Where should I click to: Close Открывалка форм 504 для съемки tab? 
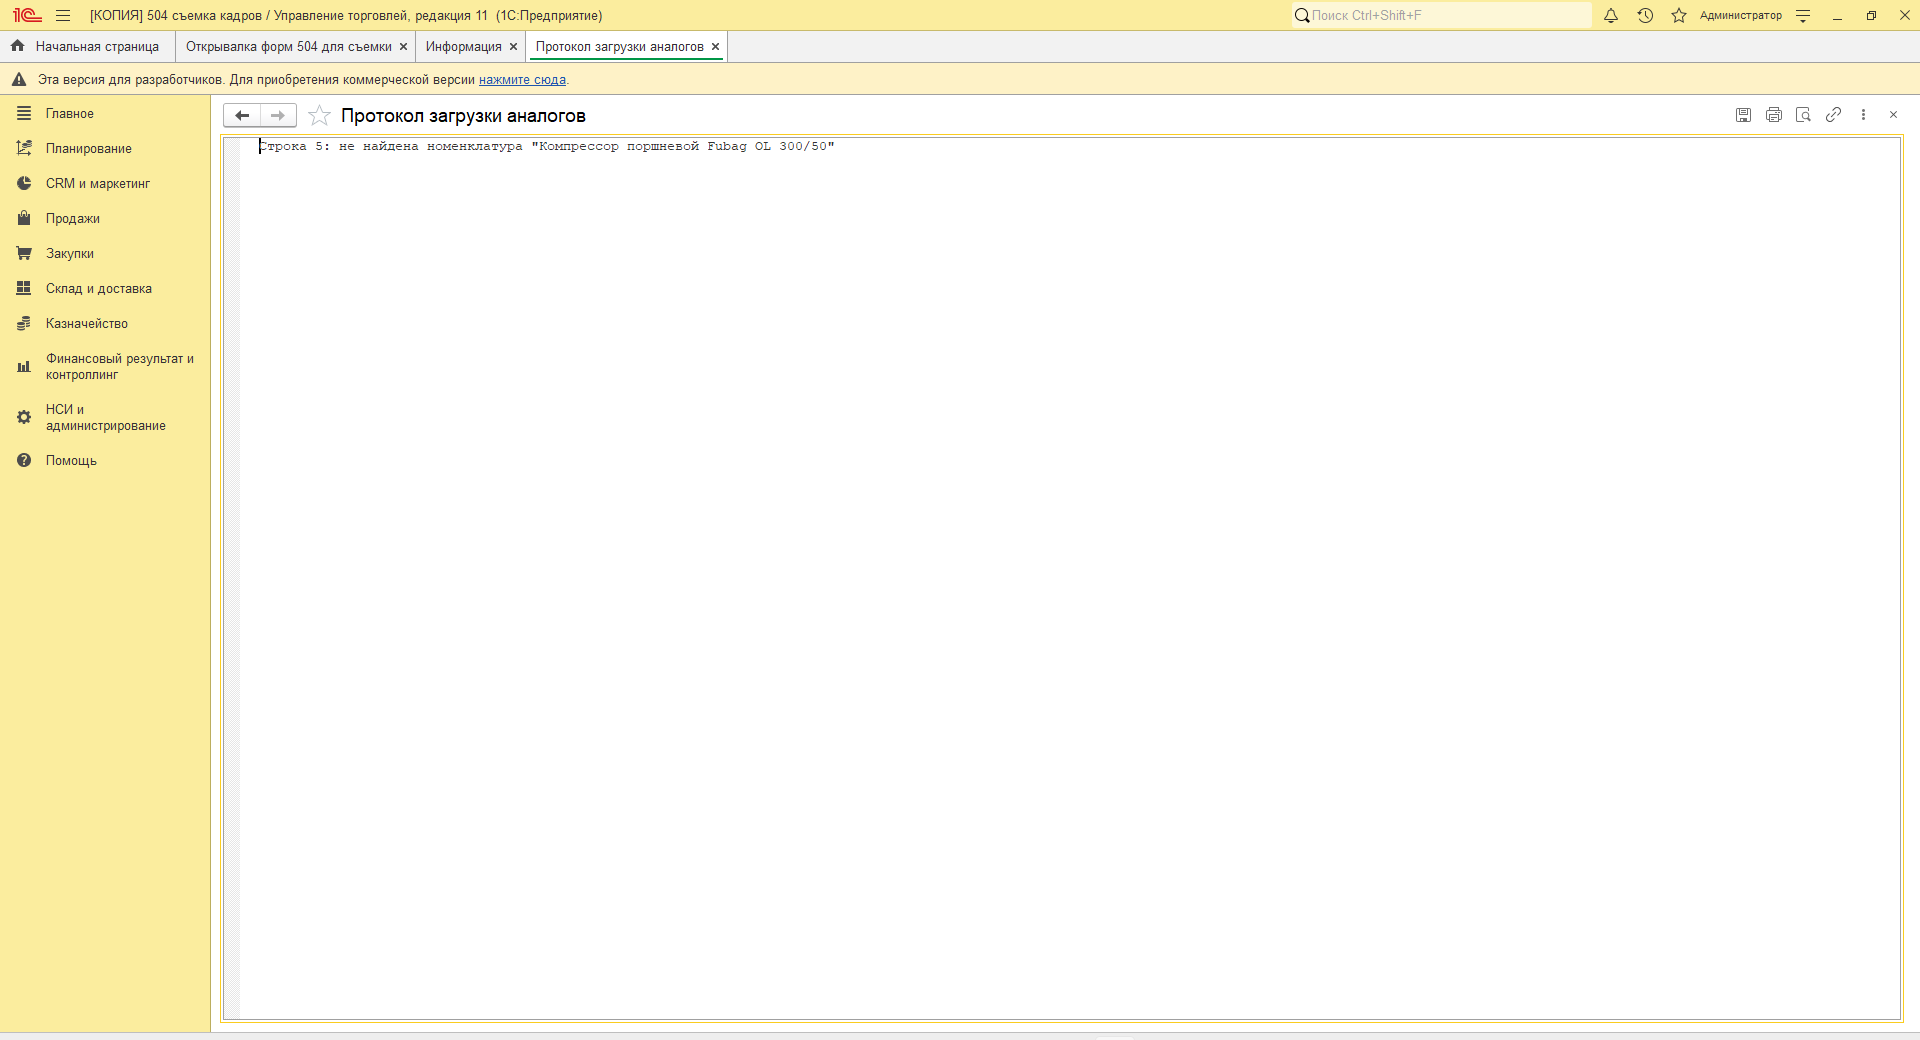pos(403,47)
